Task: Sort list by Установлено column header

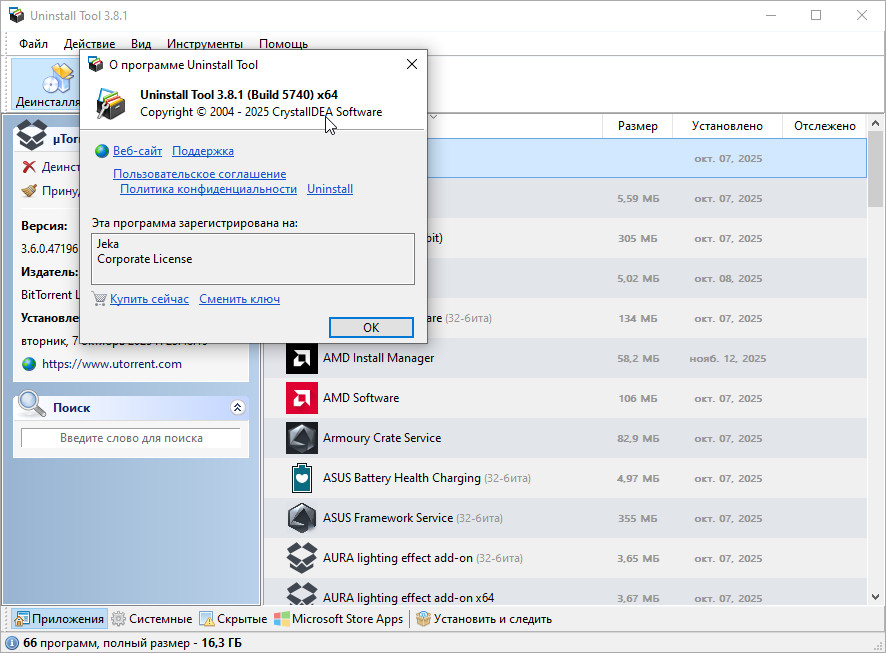Action: tap(728, 126)
